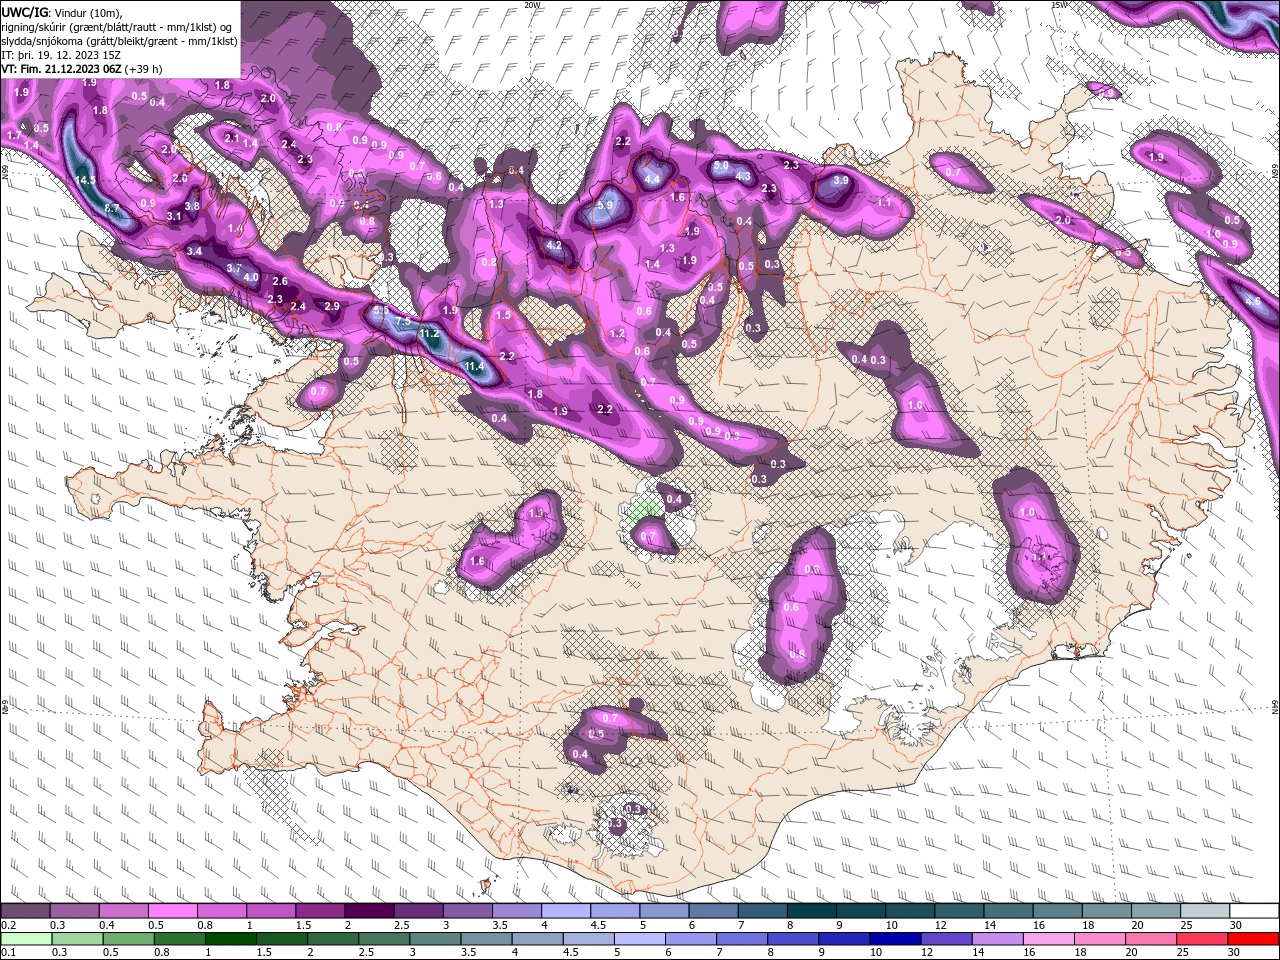Click the 4.2 precipitation value on the map
Screen dimensions: 1280x960
(553, 245)
